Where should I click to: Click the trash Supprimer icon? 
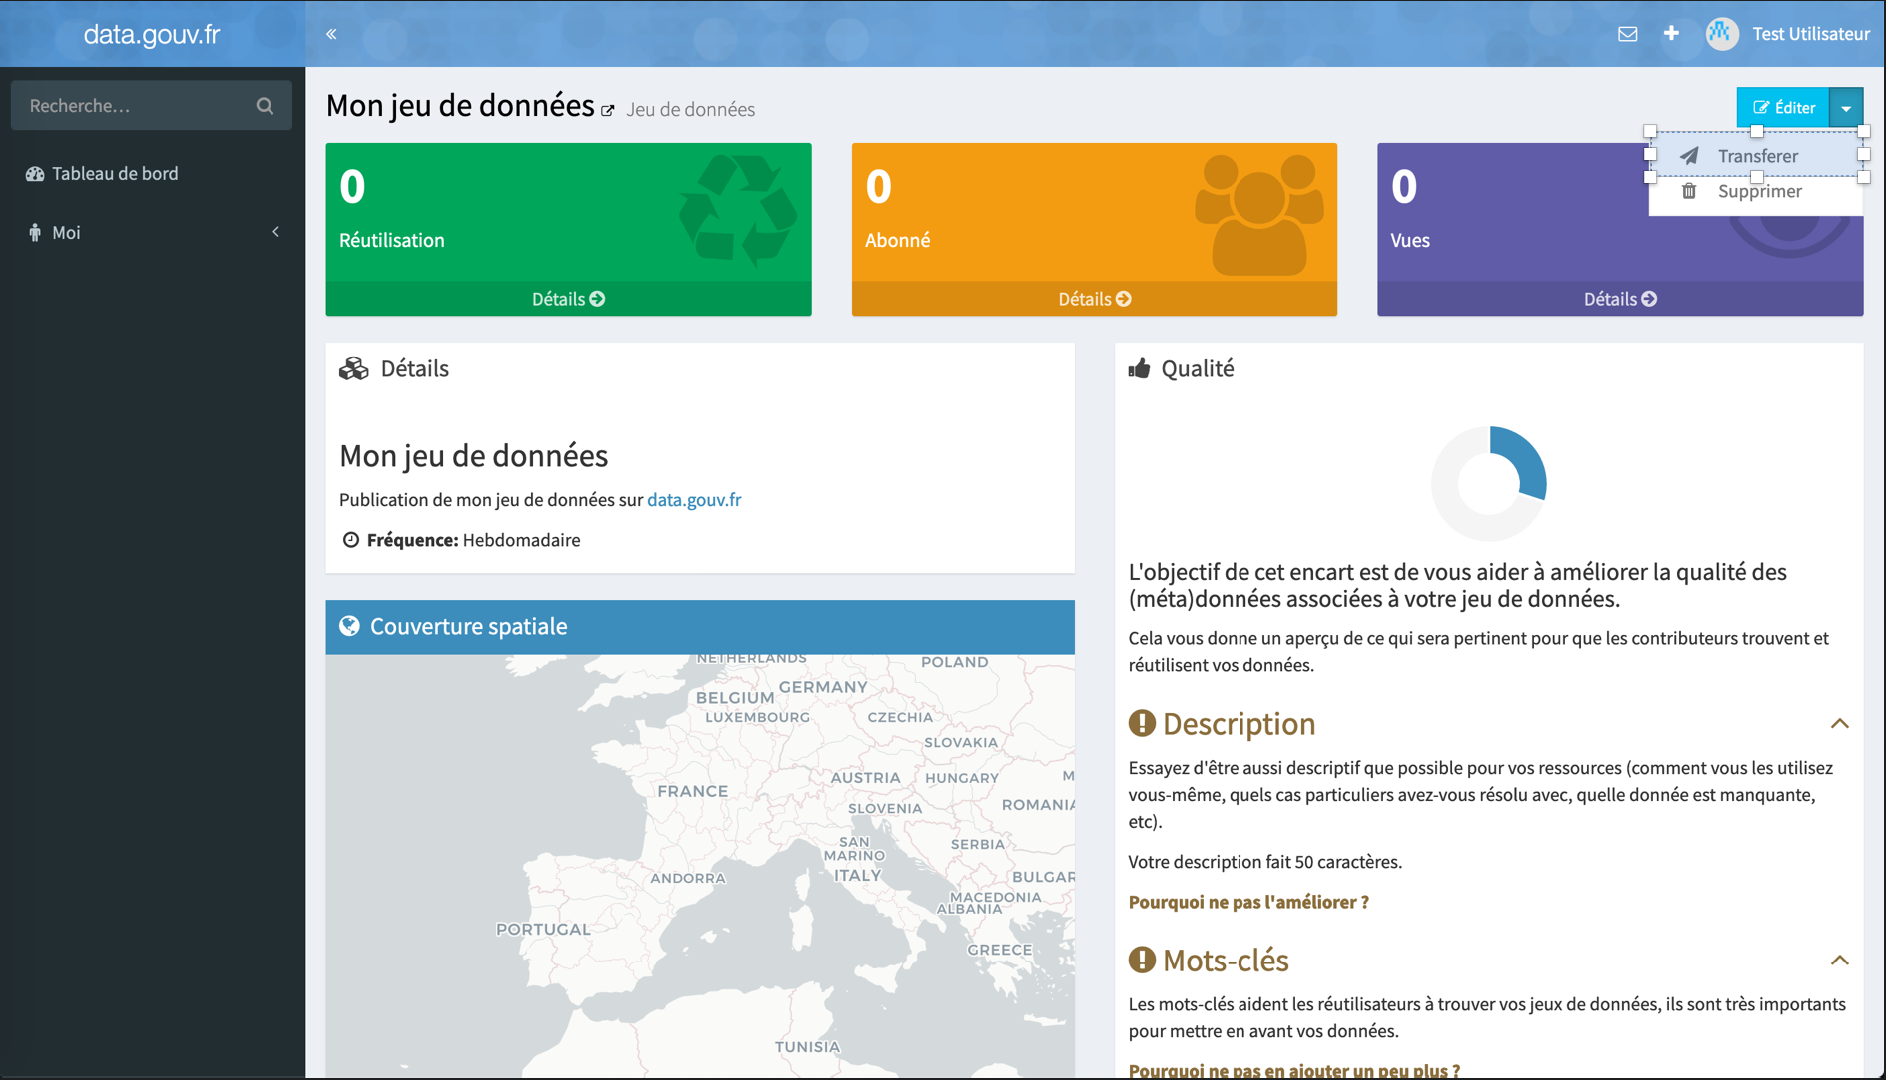[1689, 191]
